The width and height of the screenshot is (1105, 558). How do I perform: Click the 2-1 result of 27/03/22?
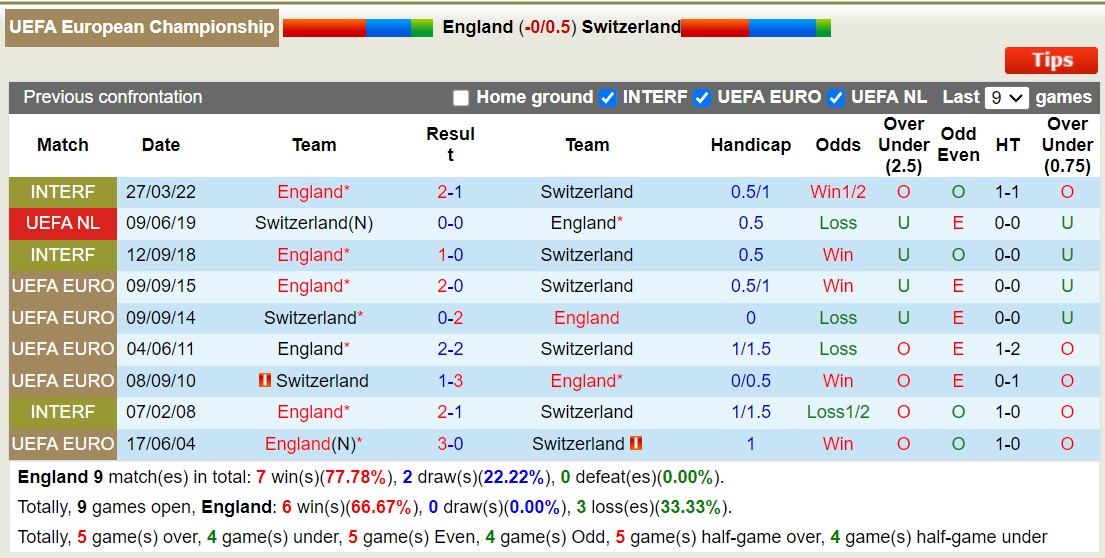click(x=450, y=192)
